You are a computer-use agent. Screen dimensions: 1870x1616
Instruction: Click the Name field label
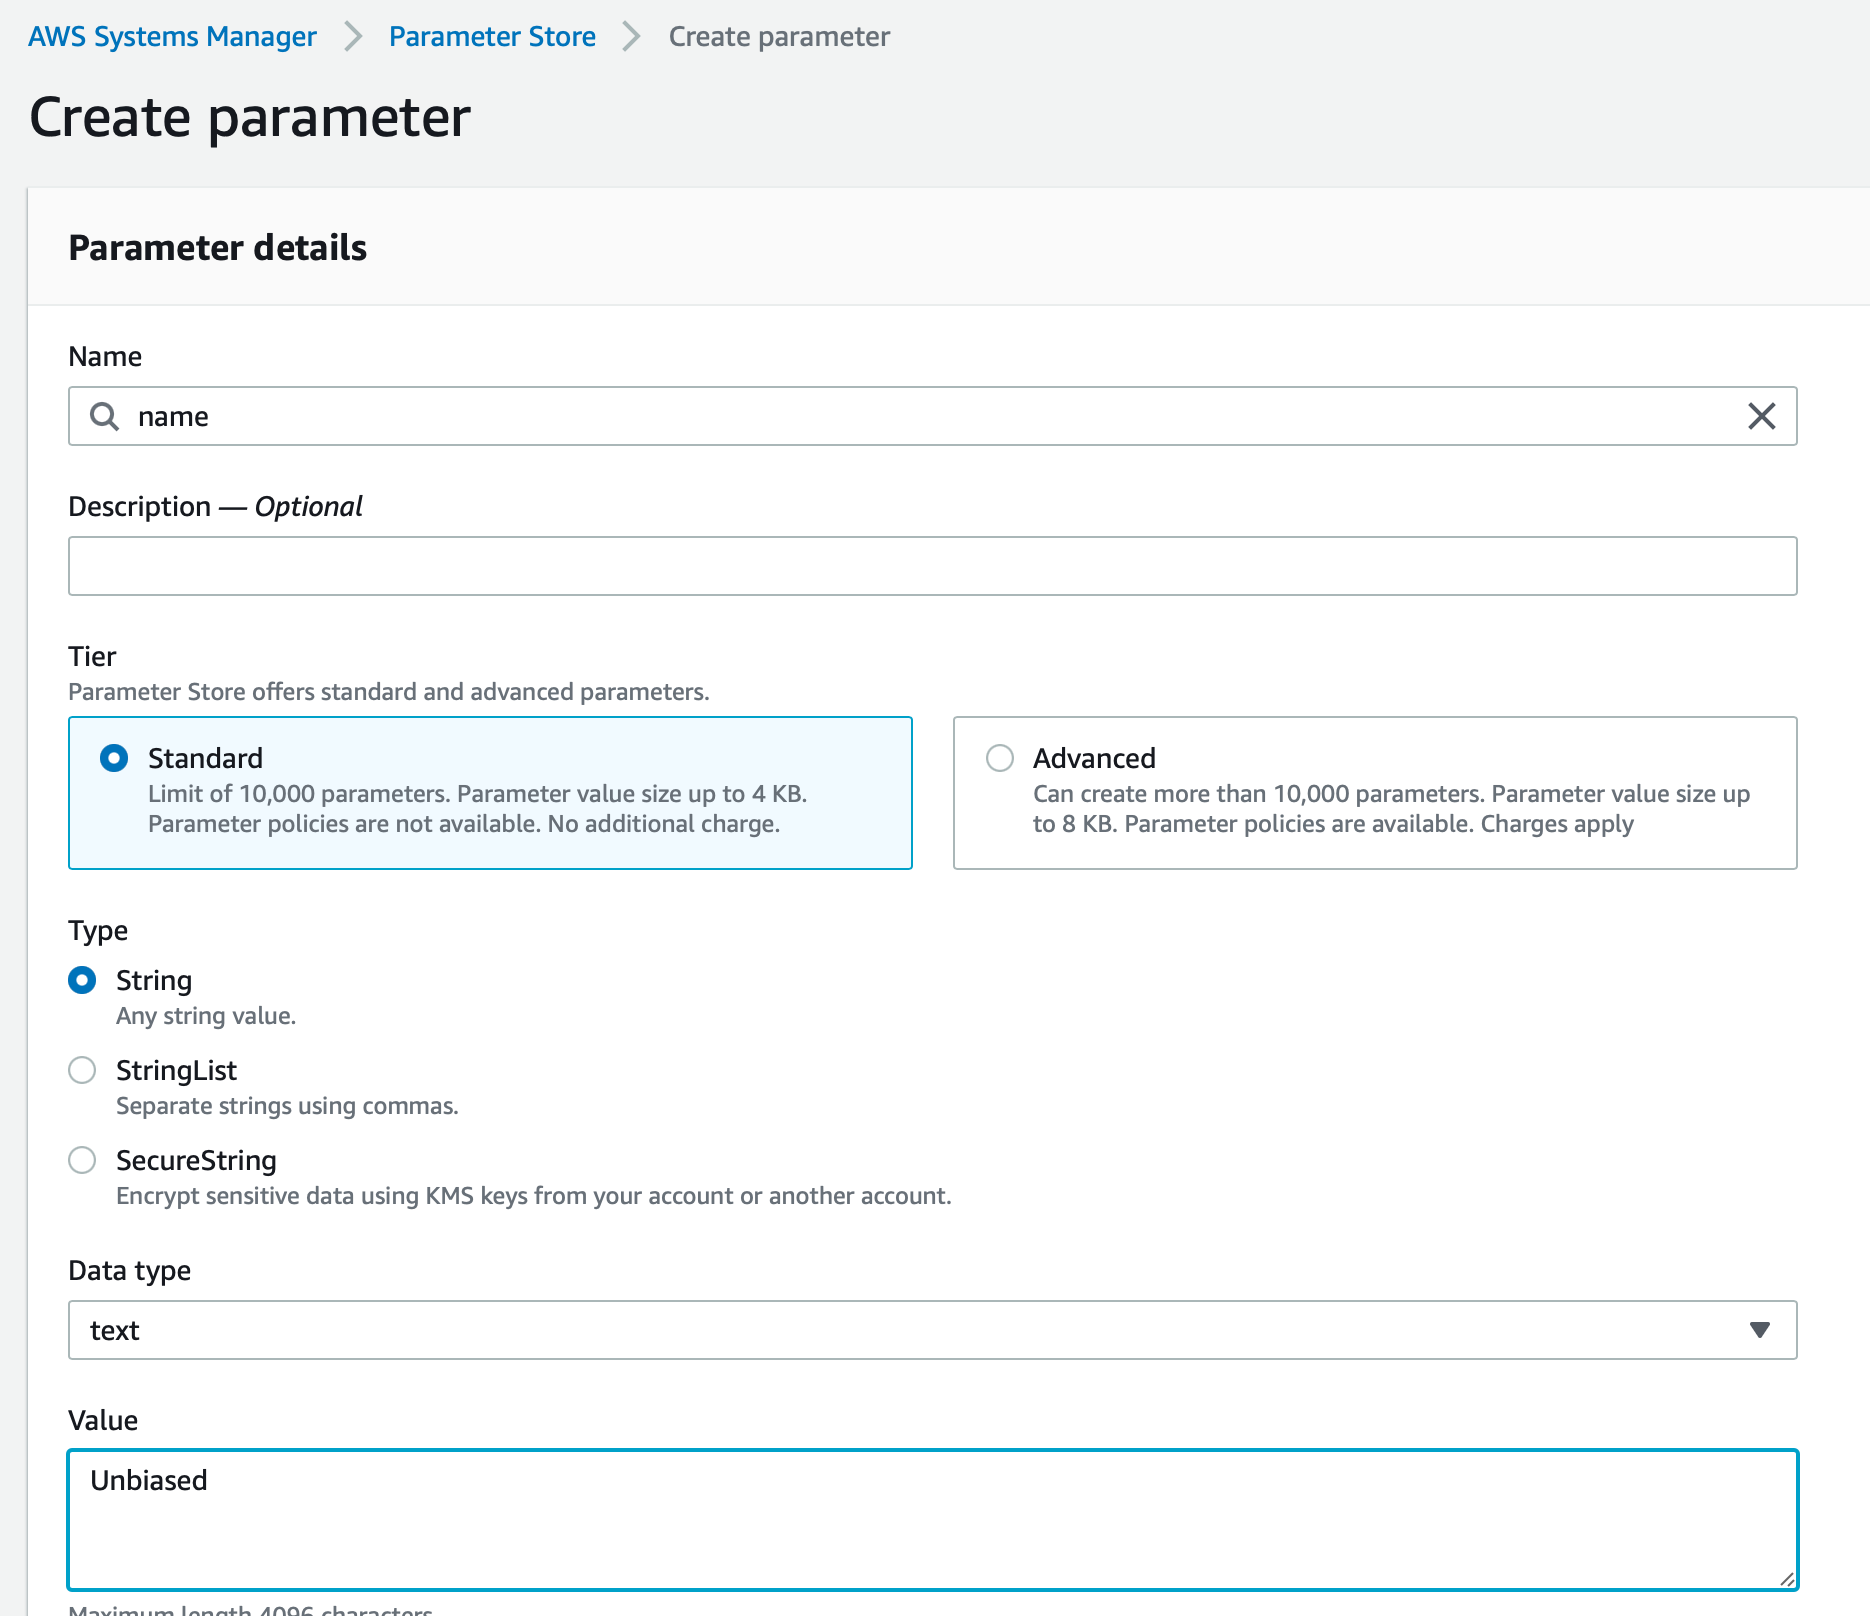tap(105, 357)
